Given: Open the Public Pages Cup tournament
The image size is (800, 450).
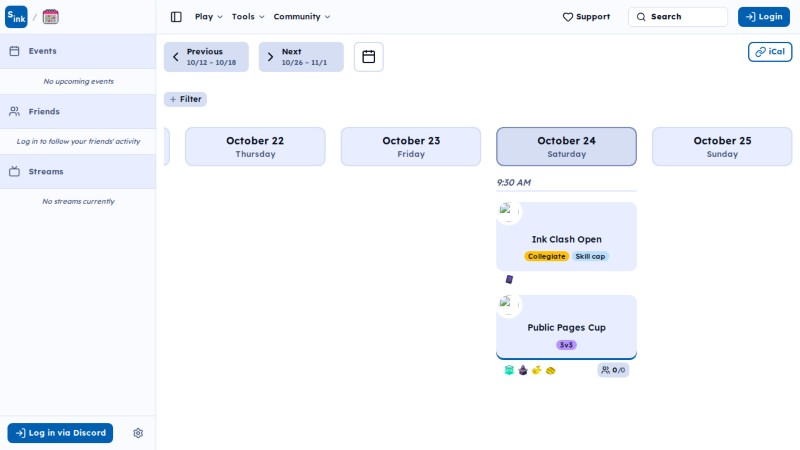Looking at the screenshot, I should 566,328.
